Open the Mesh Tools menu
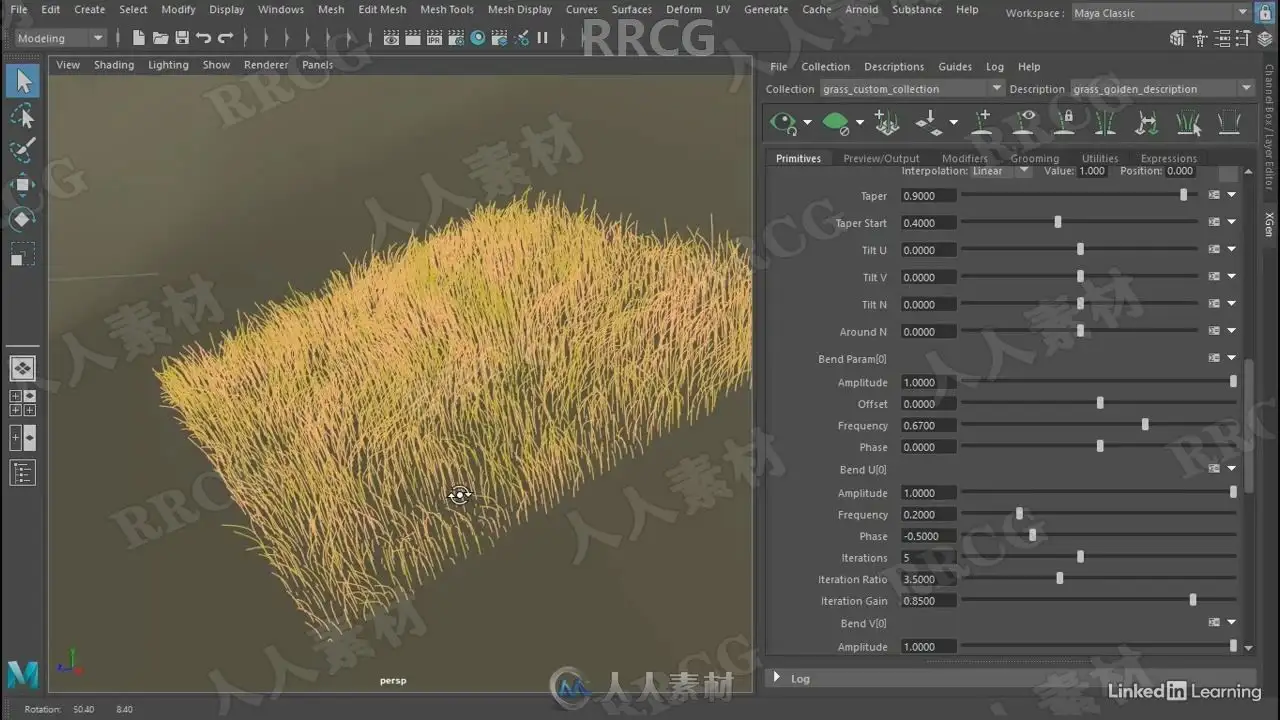This screenshot has width=1280, height=720. (x=446, y=10)
